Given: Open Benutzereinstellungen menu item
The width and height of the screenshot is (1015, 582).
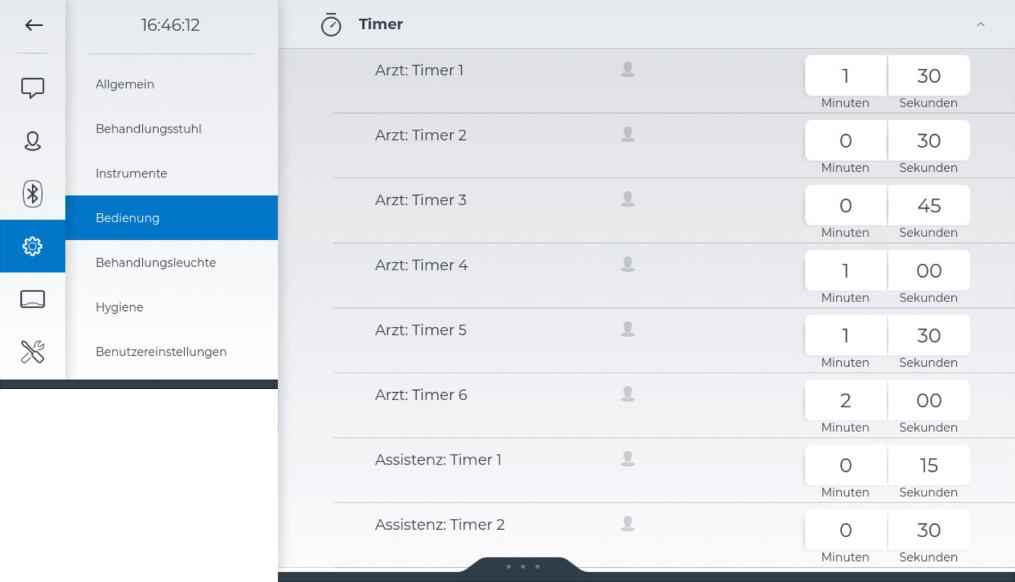Looking at the screenshot, I should click(x=160, y=352).
